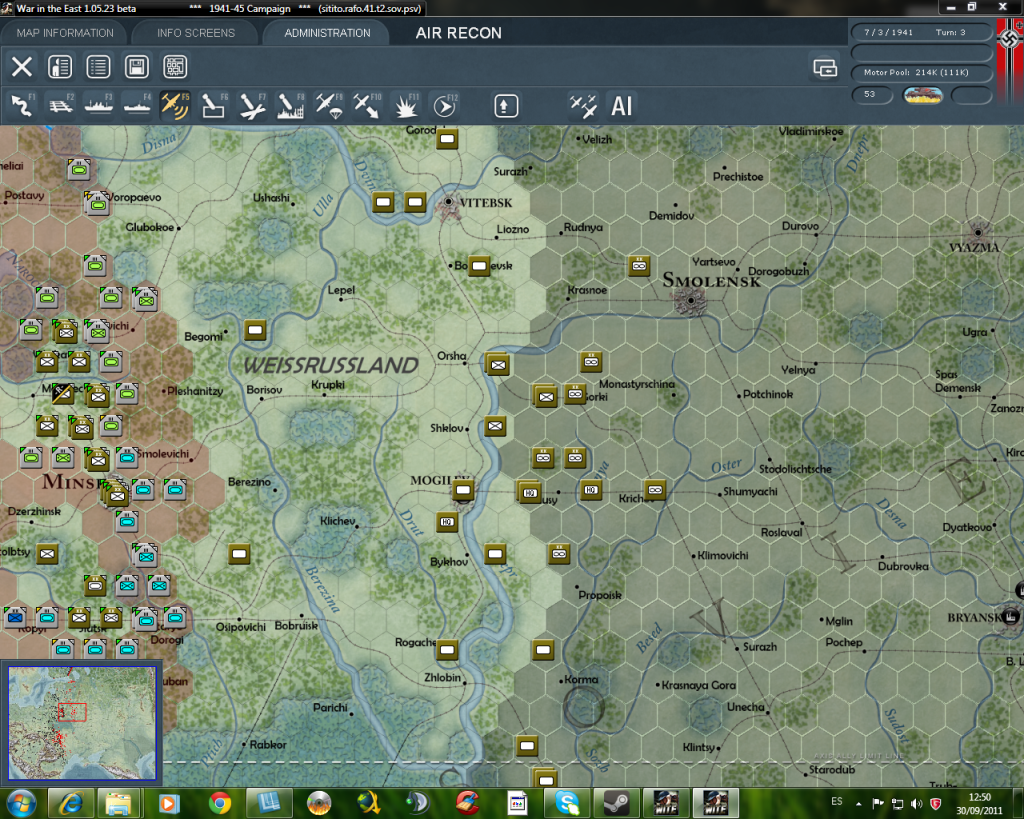The image size is (1024, 819).
Task: Click the floppy disk save game icon
Action: click(x=136, y=67)
